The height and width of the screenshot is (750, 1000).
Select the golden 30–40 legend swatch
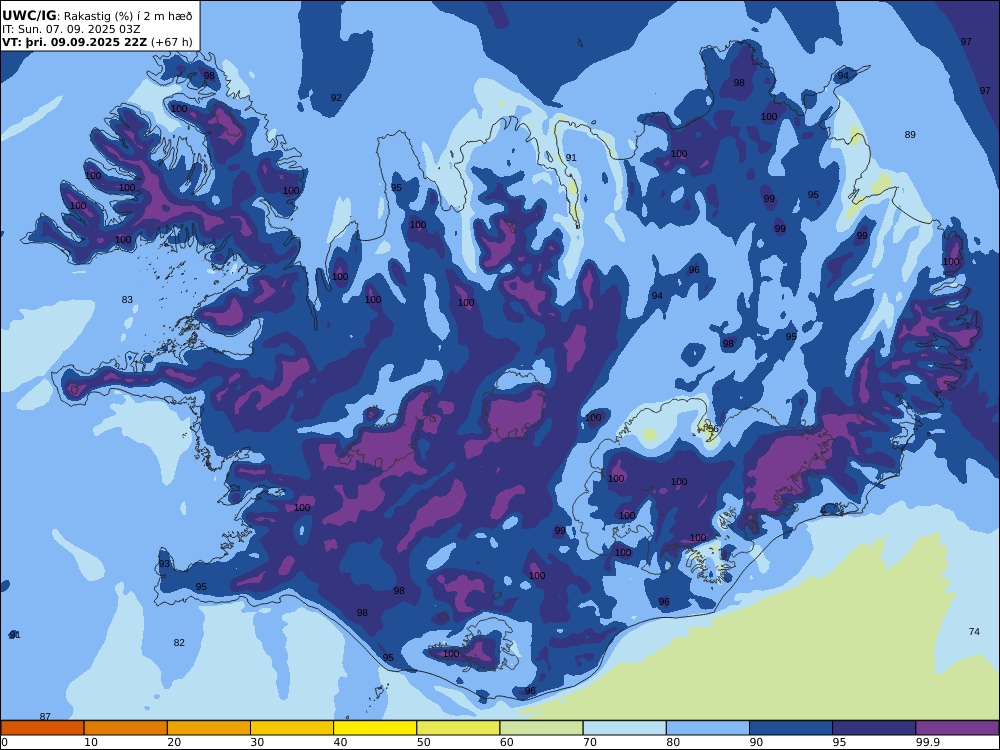click(x=292, y=728)
